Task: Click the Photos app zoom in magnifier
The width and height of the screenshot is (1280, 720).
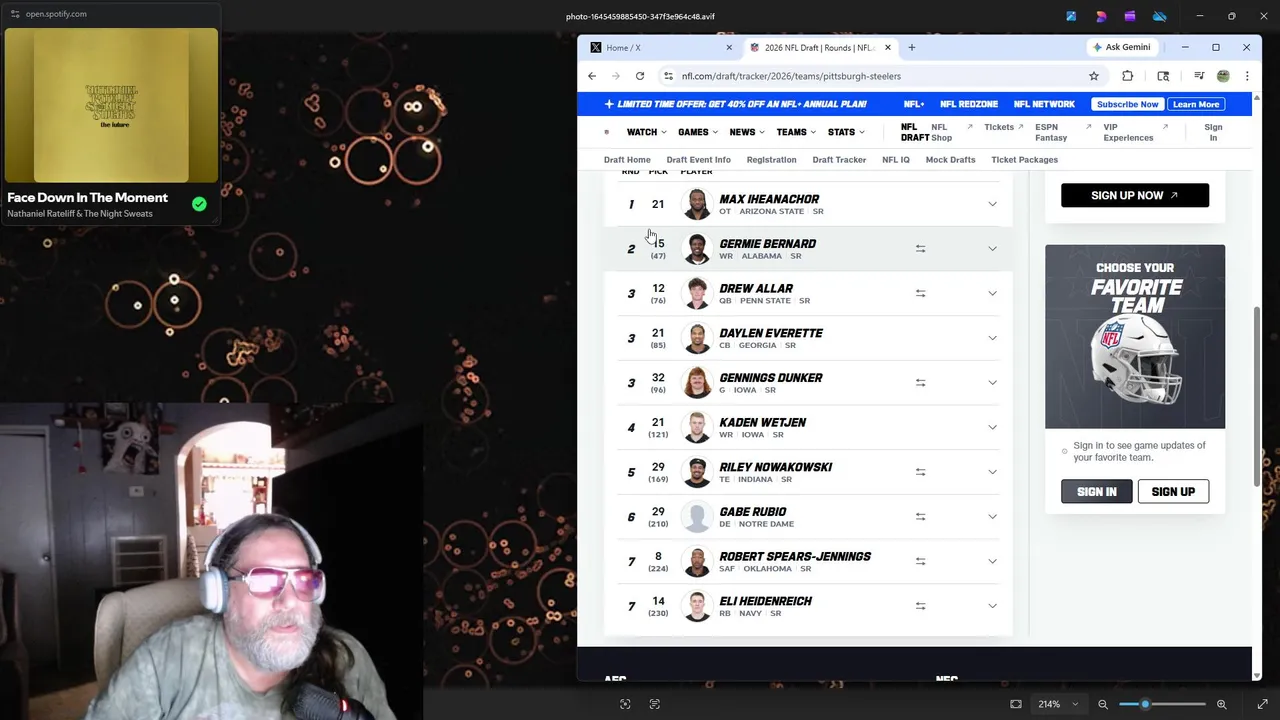Action: tap(1221, 704)
